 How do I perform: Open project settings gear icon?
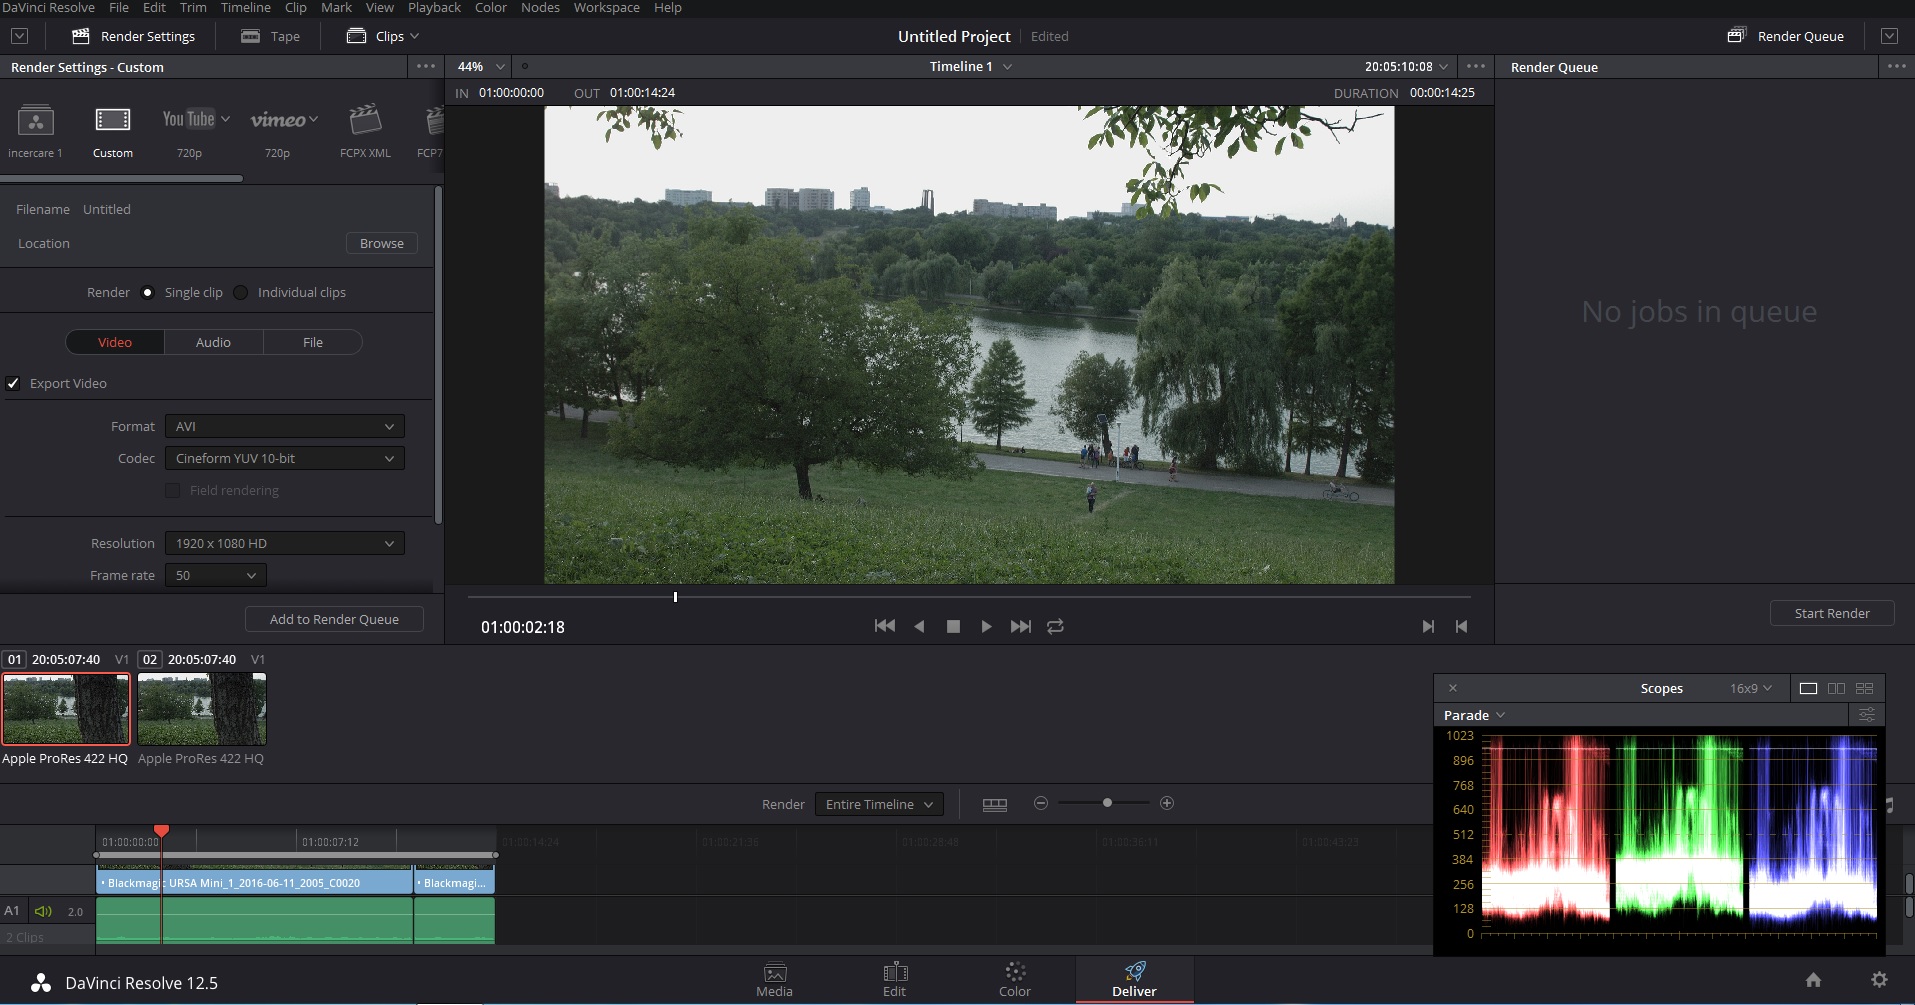click(x=1879, y=980)
